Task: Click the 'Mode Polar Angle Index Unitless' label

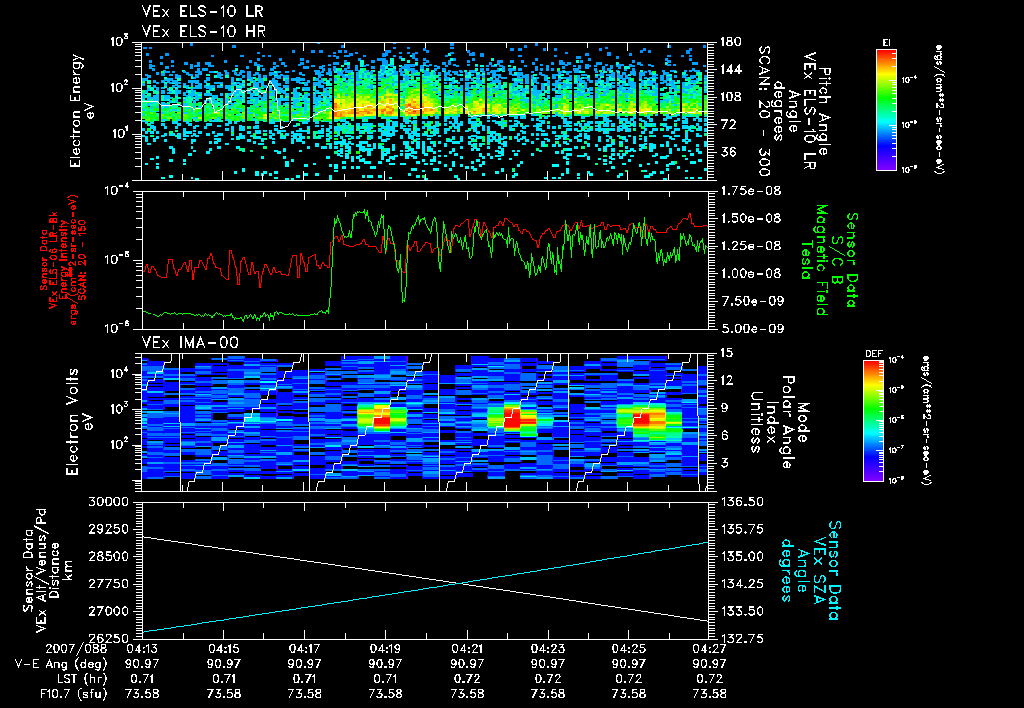Action: (779, 422)
